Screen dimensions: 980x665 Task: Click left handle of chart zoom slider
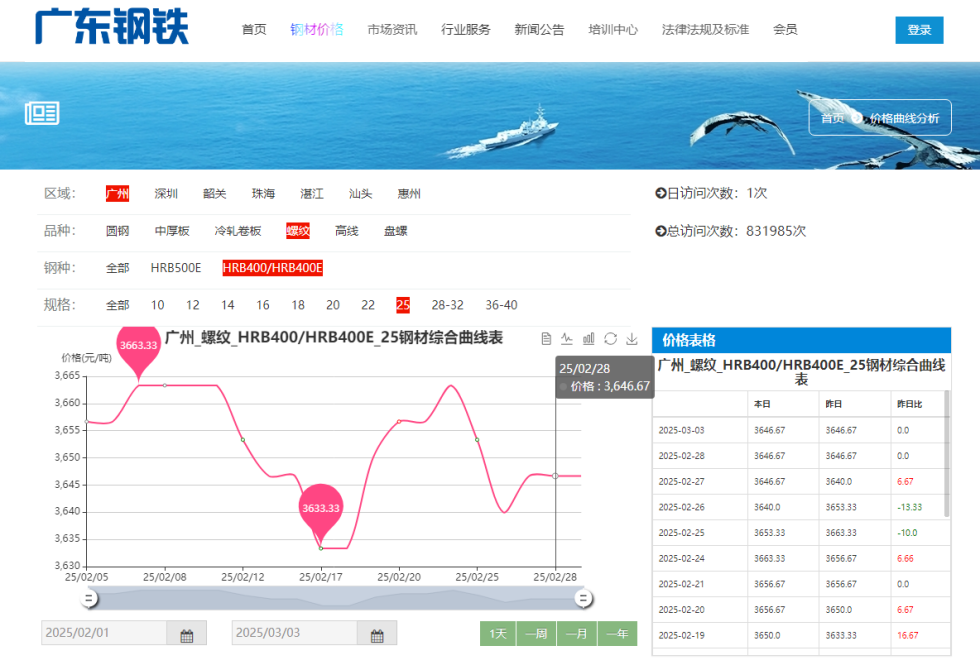[89, 598]
